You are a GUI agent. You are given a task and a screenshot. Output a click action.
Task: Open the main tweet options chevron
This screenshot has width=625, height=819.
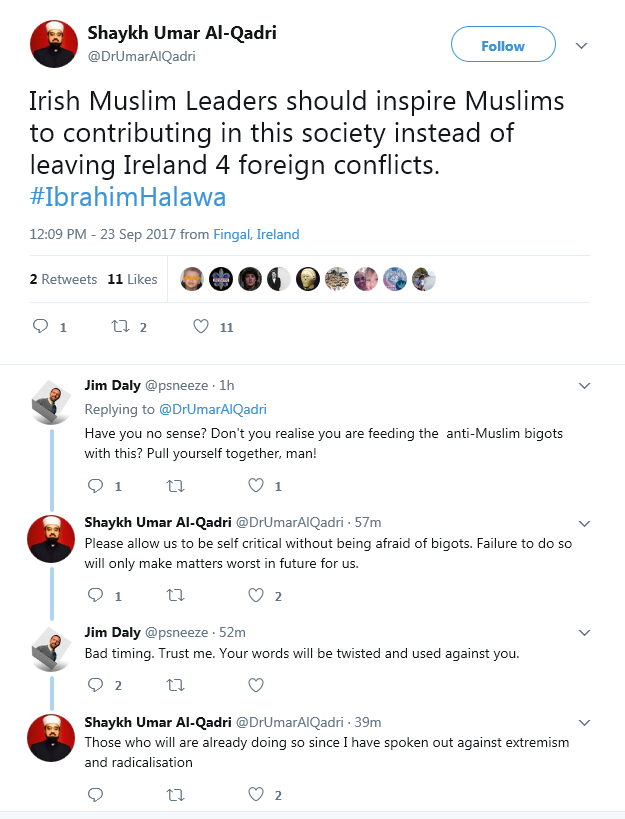(581, 46)
